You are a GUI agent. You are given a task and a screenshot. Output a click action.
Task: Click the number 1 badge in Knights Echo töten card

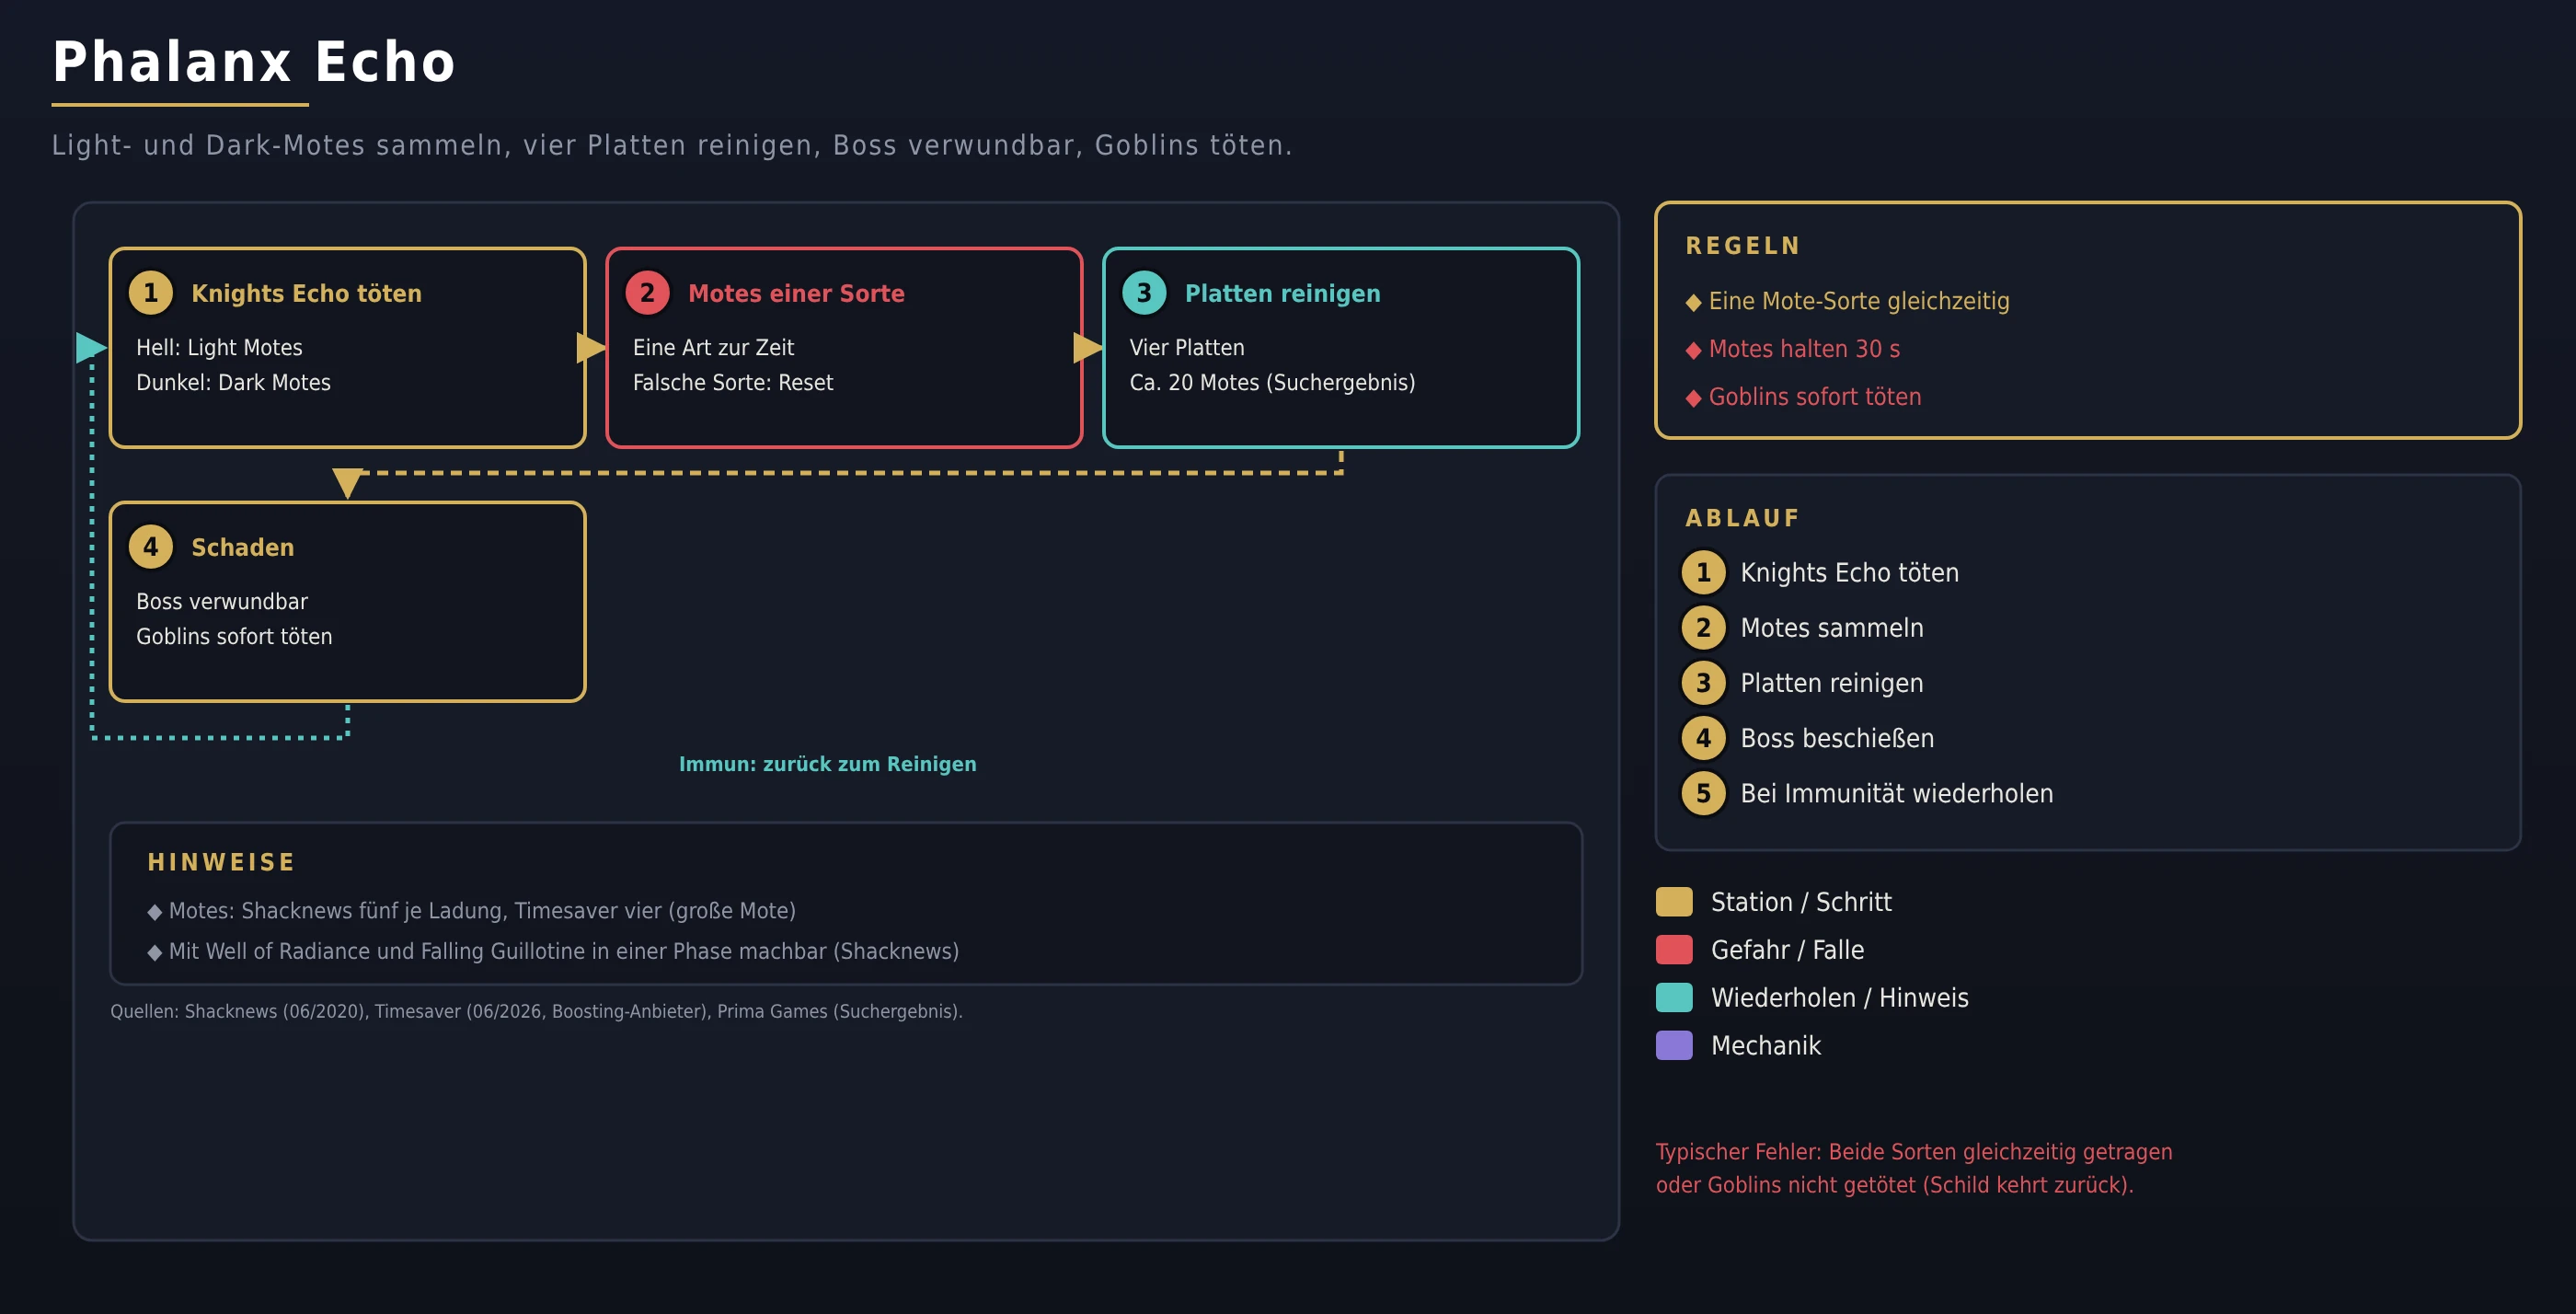pos(151,293)
